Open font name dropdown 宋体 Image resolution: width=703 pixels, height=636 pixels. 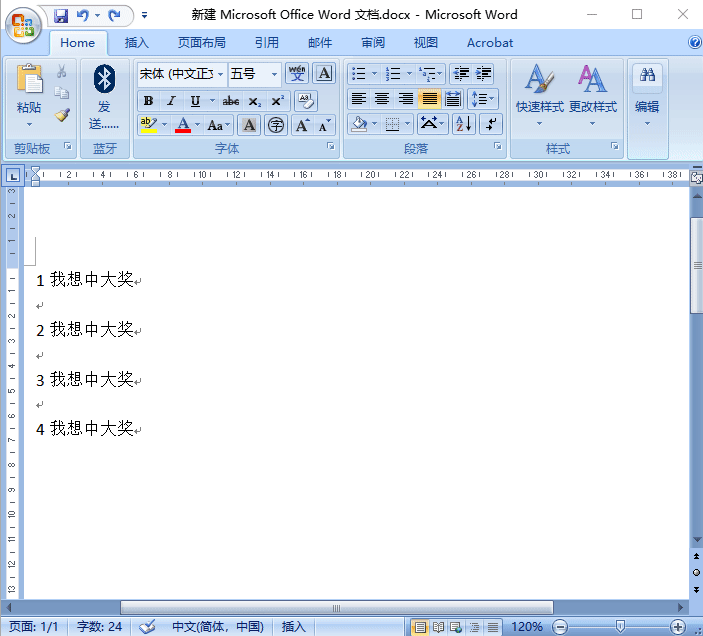coord(221,74)
